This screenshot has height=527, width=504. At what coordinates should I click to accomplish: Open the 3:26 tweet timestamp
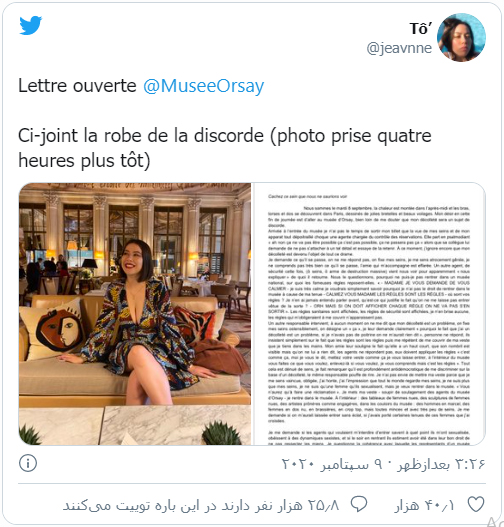[441, 464]
